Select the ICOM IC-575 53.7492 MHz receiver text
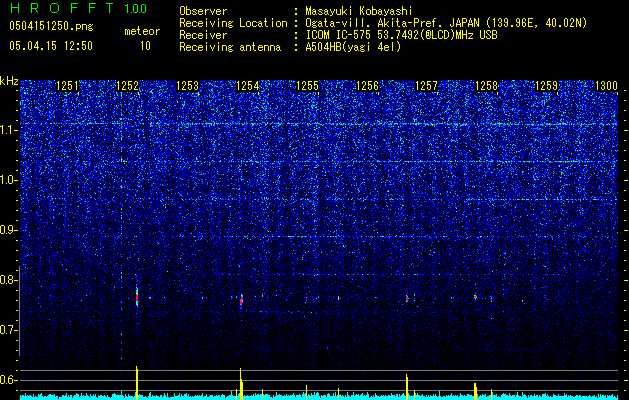The width and height of the screenshot is (629, 400). click(401, 35)
